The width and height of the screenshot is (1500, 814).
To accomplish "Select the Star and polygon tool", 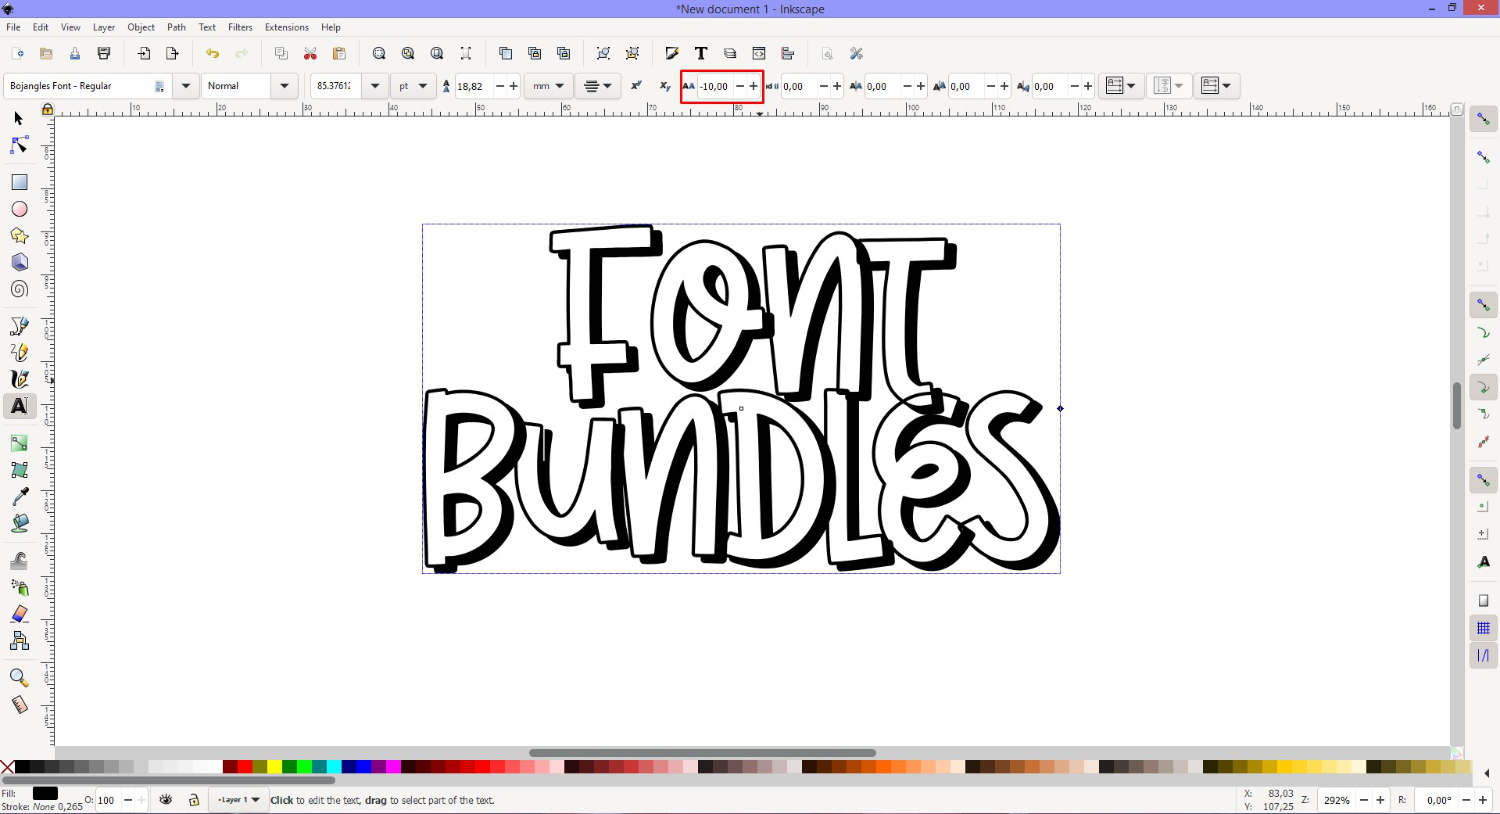I will (x=19, y=236).
